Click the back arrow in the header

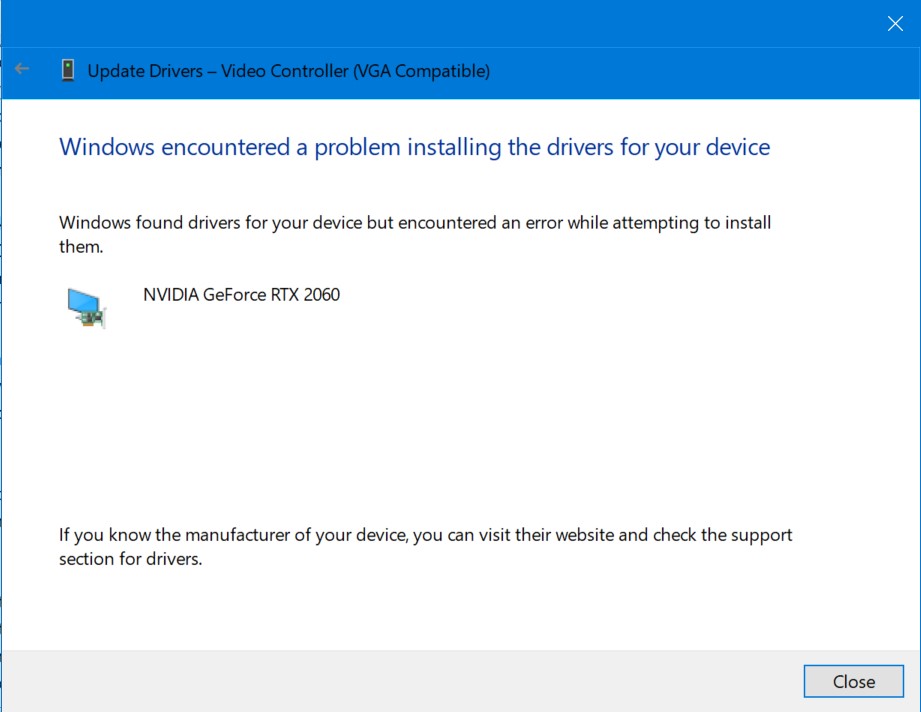click(22, 69)
